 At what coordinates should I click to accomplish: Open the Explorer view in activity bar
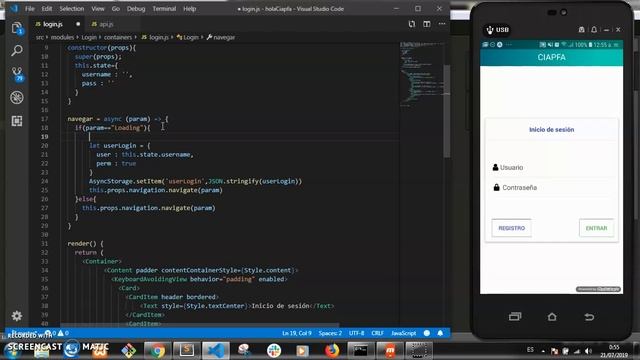(17, 28)
